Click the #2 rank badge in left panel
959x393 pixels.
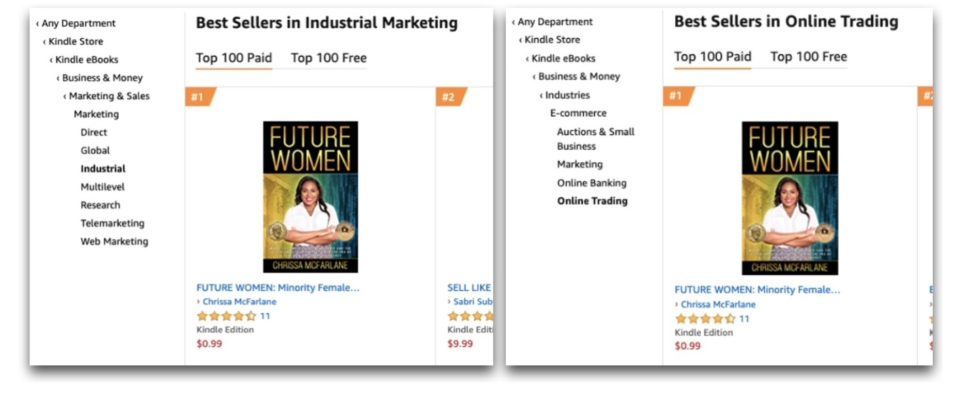pos(451,97)
